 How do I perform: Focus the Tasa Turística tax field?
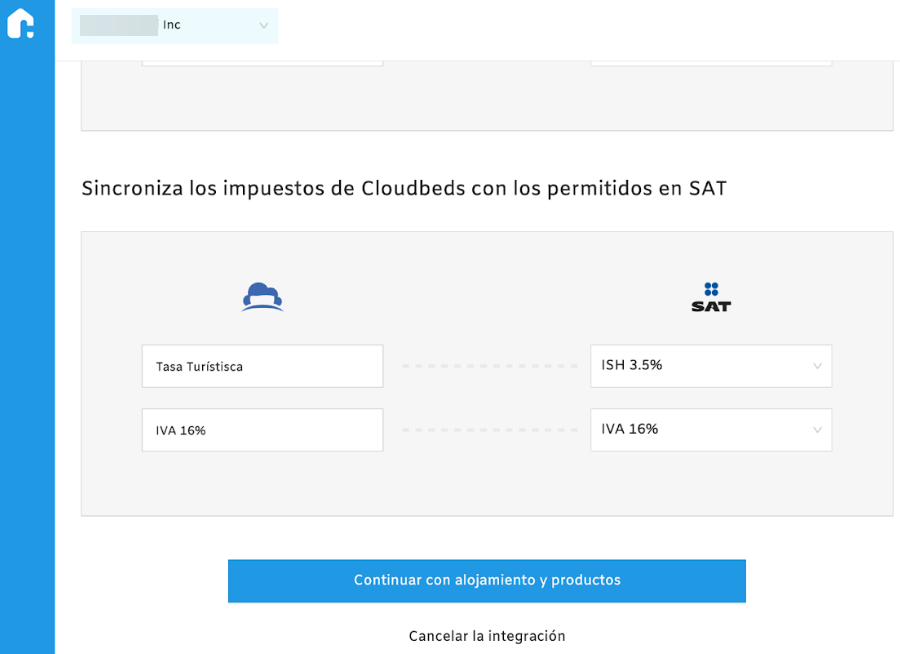[262, 366]
